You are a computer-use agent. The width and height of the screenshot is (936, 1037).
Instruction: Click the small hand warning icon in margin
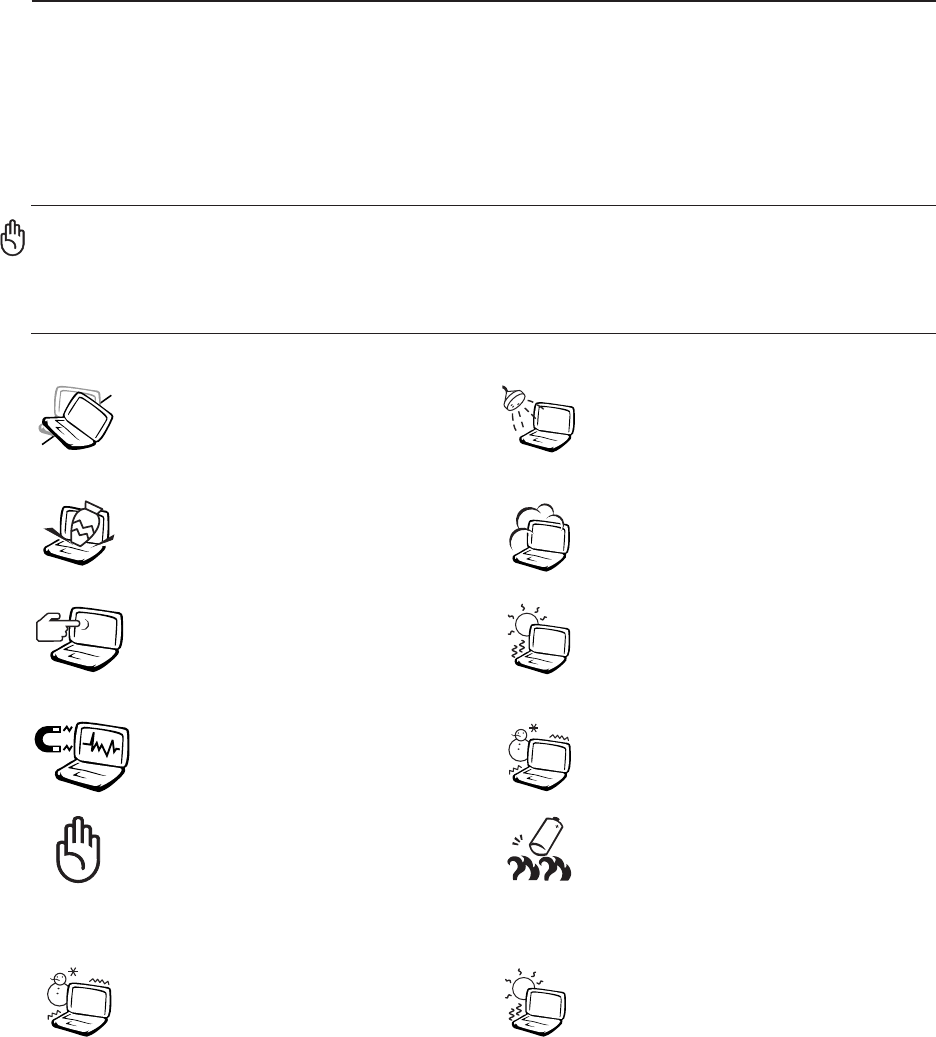[x=13, y=237]
